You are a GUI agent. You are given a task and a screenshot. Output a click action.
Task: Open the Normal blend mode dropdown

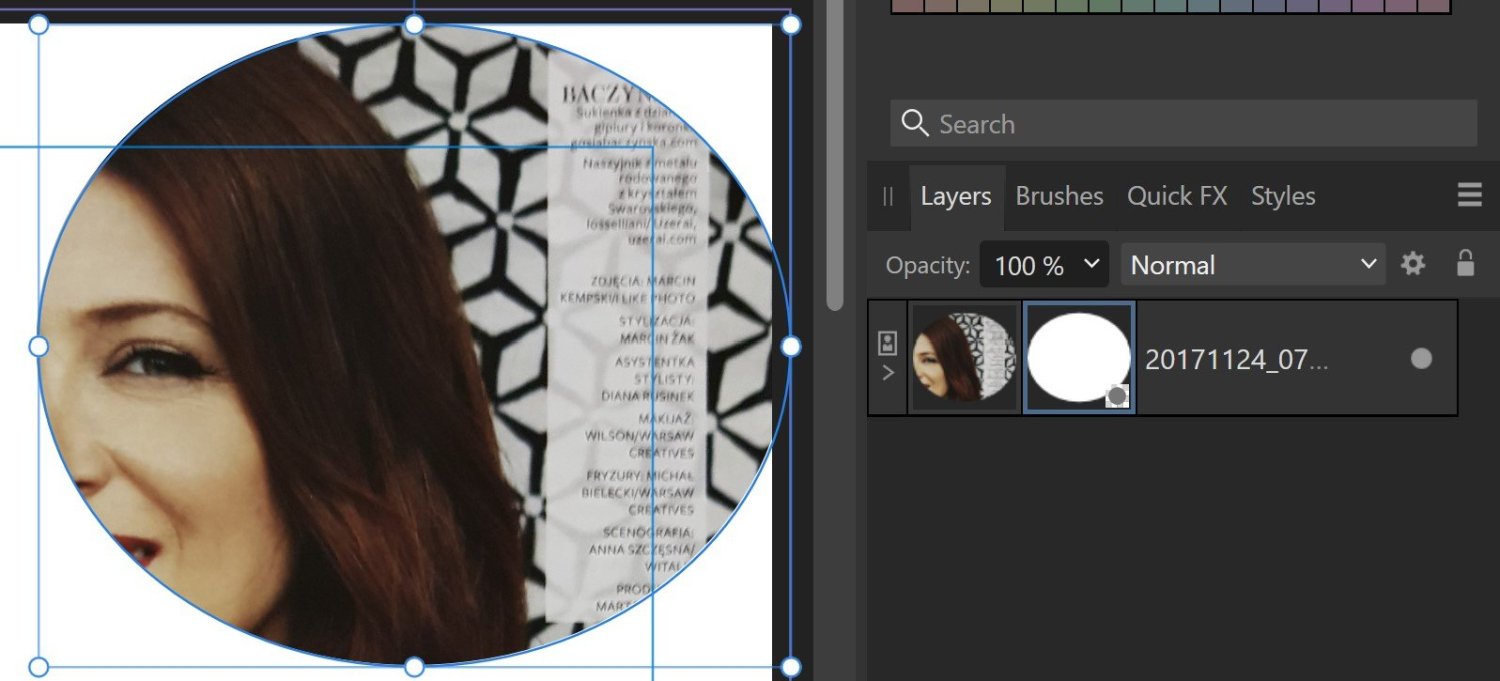(1253, 265)
